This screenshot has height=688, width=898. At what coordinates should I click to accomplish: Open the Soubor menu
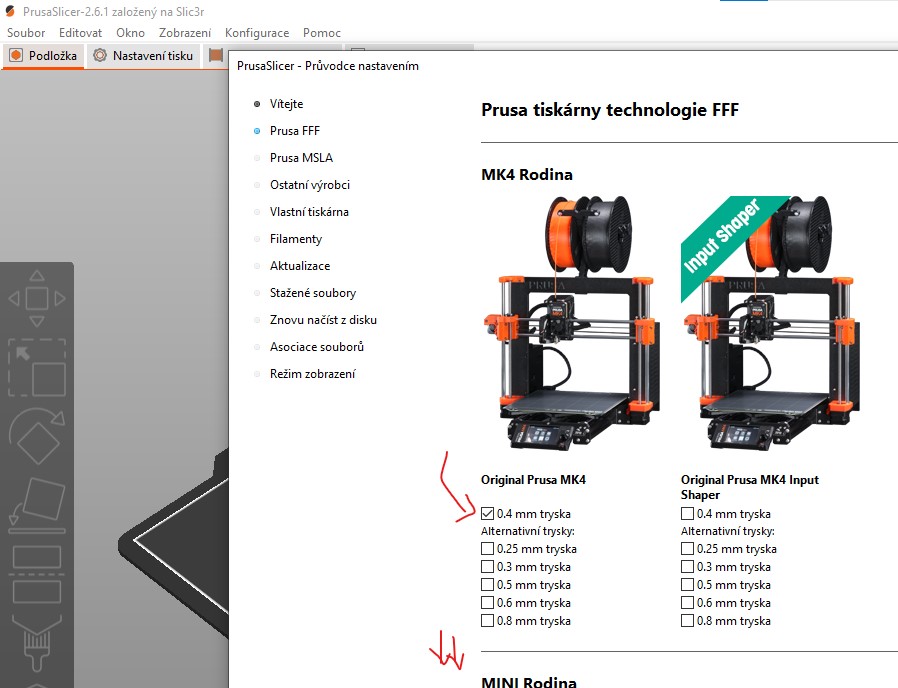tap(26, 33)
